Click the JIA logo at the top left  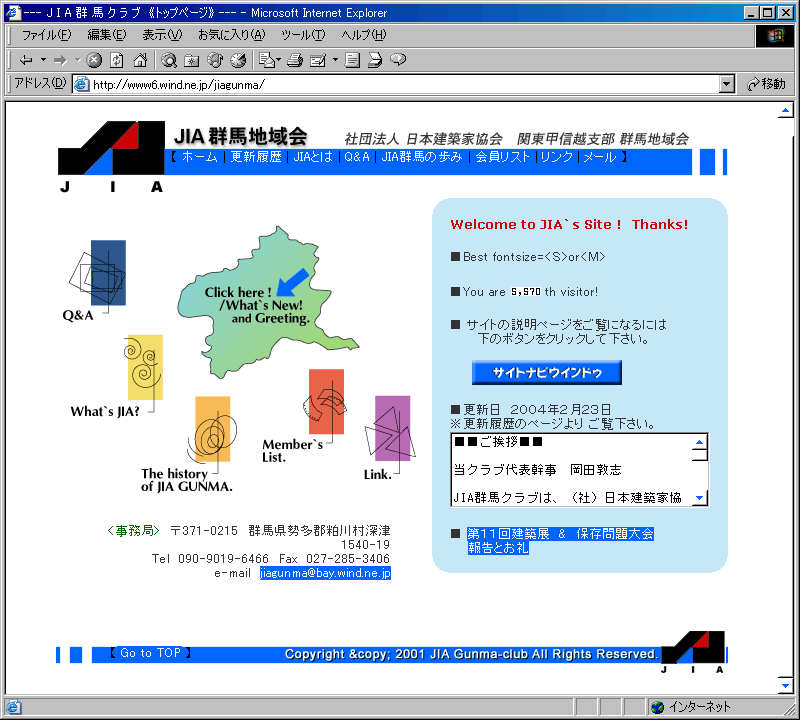pyautogui.click(x=111, y=156)
